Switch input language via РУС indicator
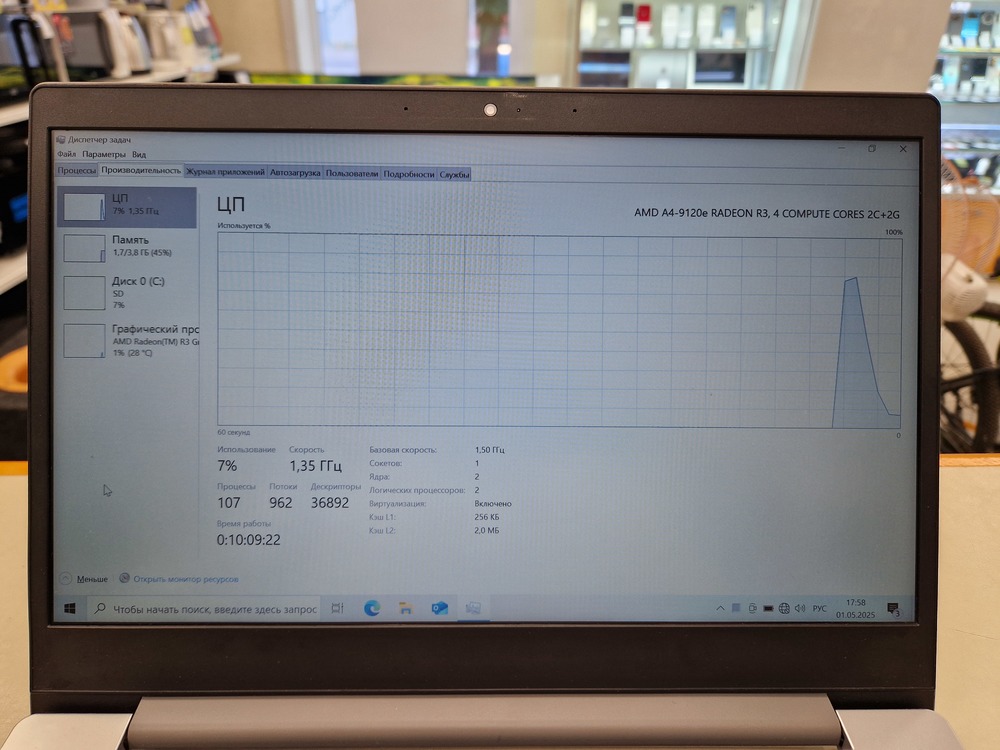Screen dimensions: 1000x750 coord(820,608)
